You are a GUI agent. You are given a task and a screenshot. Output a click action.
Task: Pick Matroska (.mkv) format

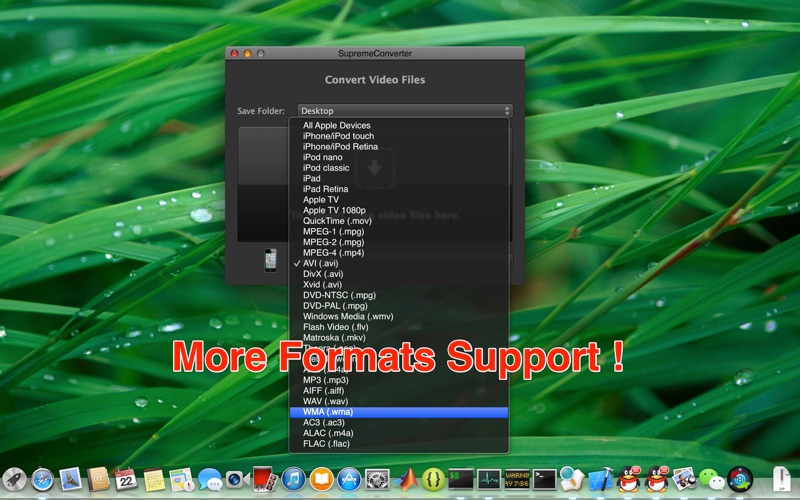[399, 338]
